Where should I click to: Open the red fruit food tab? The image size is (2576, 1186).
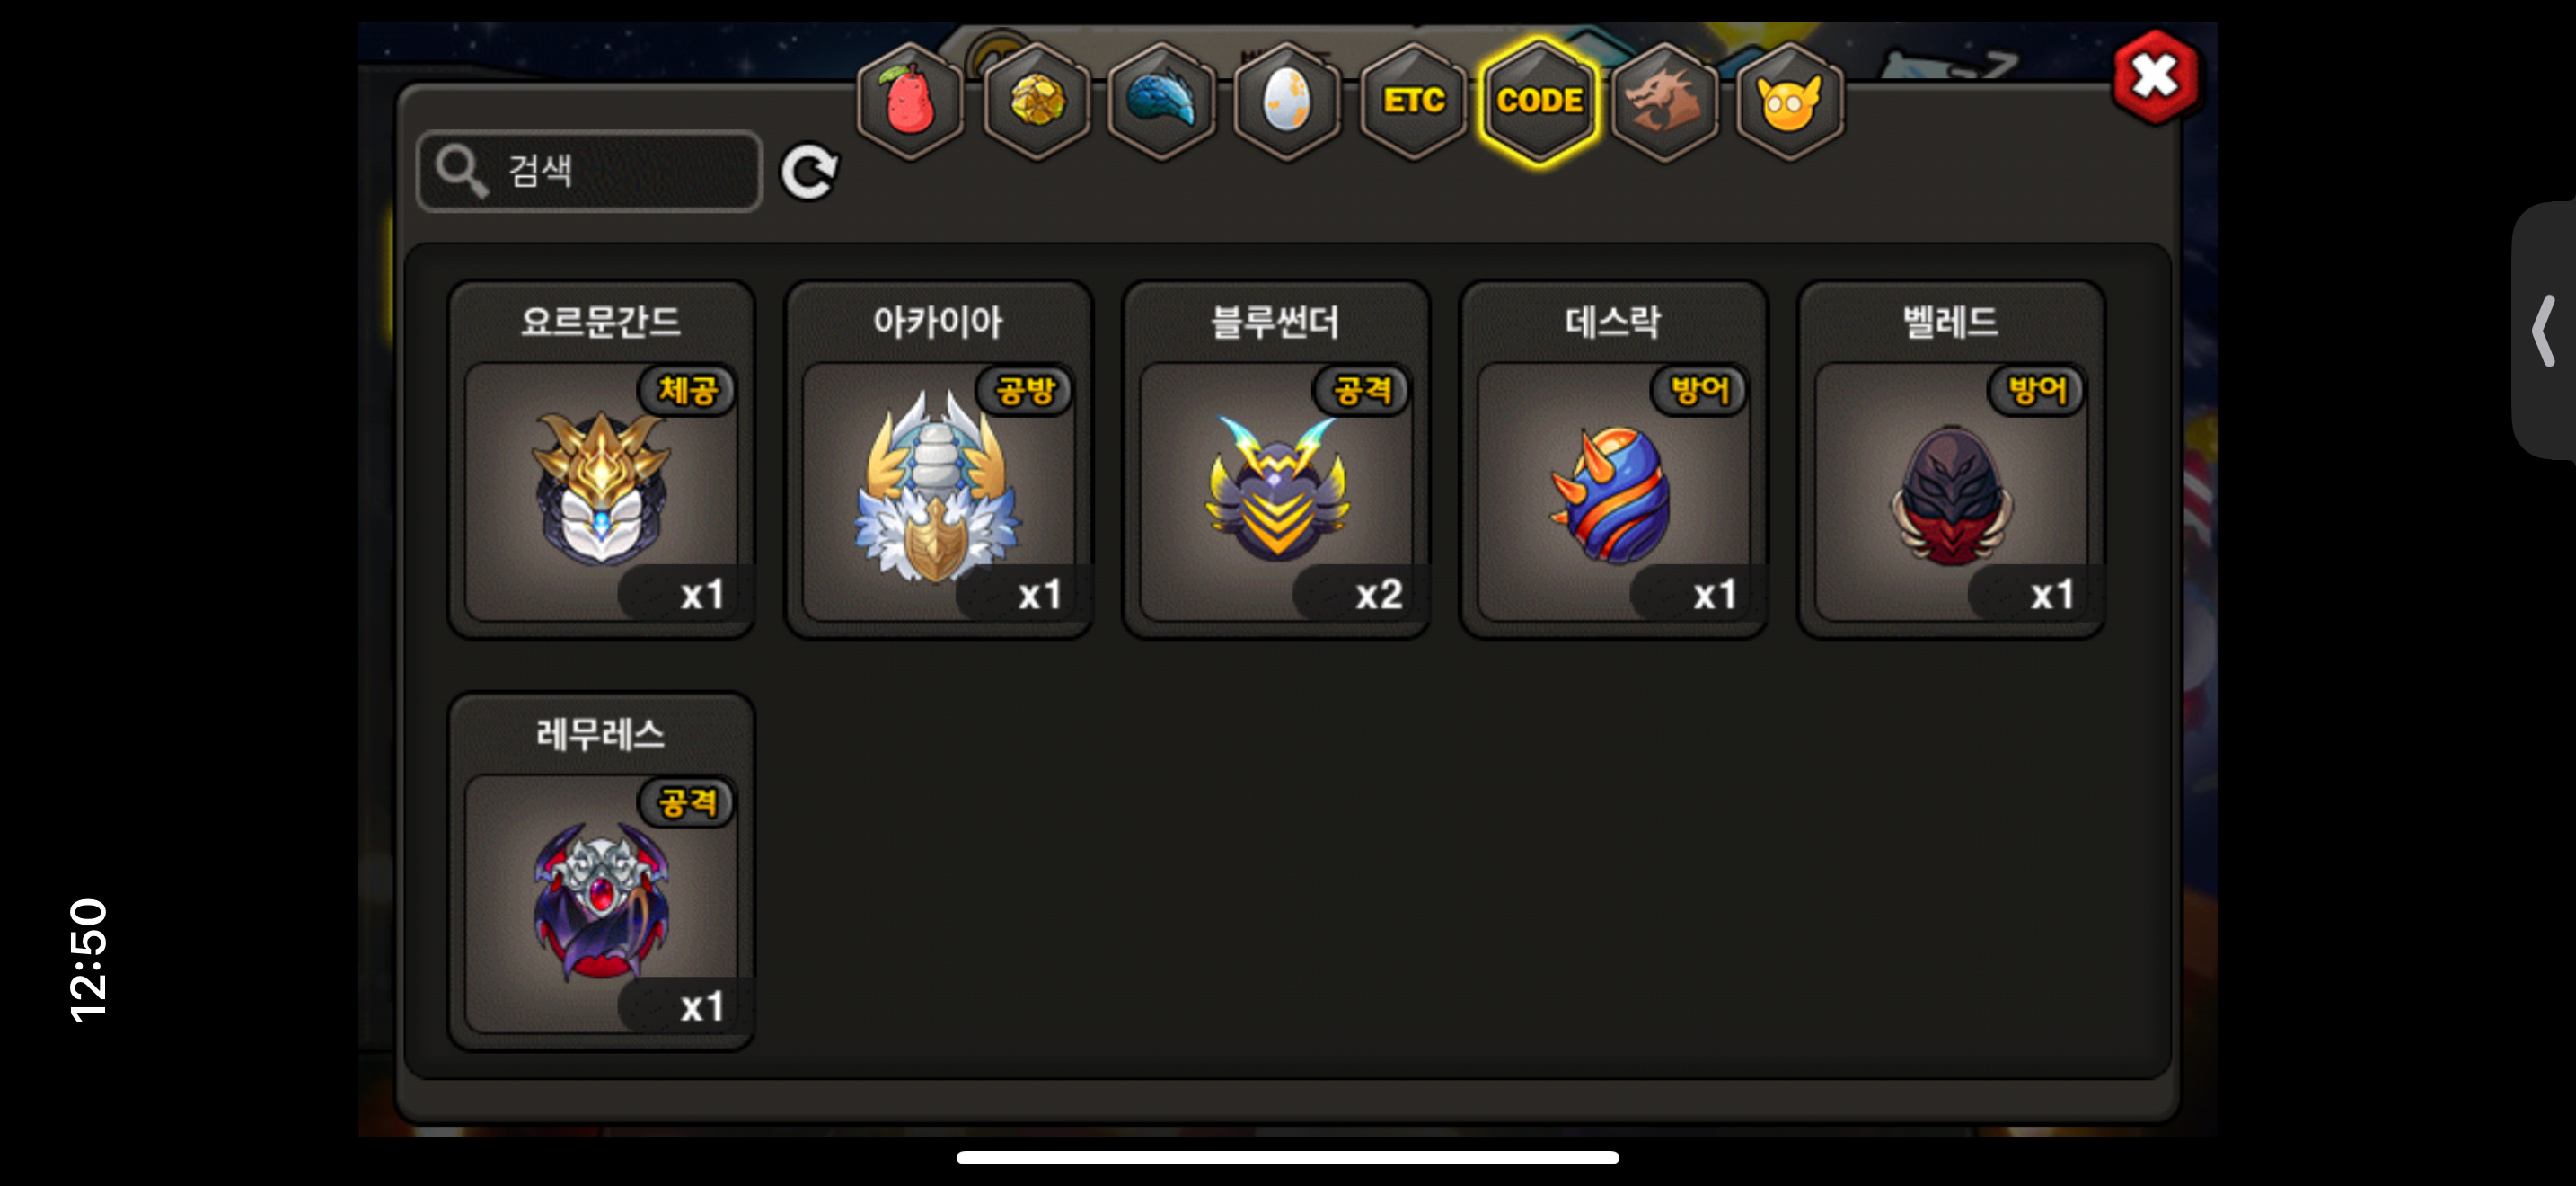(910, 101)
